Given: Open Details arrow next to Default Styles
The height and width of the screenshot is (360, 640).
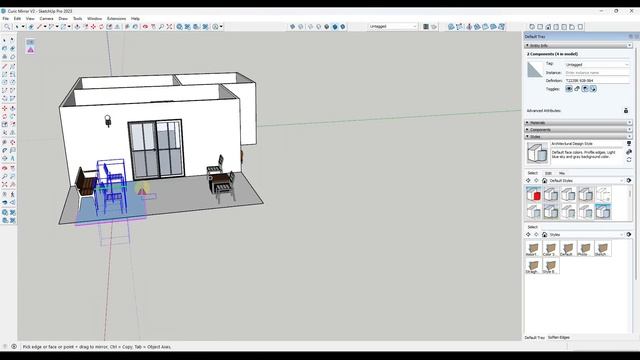Looking at the screenshot, I should [629, 180].
